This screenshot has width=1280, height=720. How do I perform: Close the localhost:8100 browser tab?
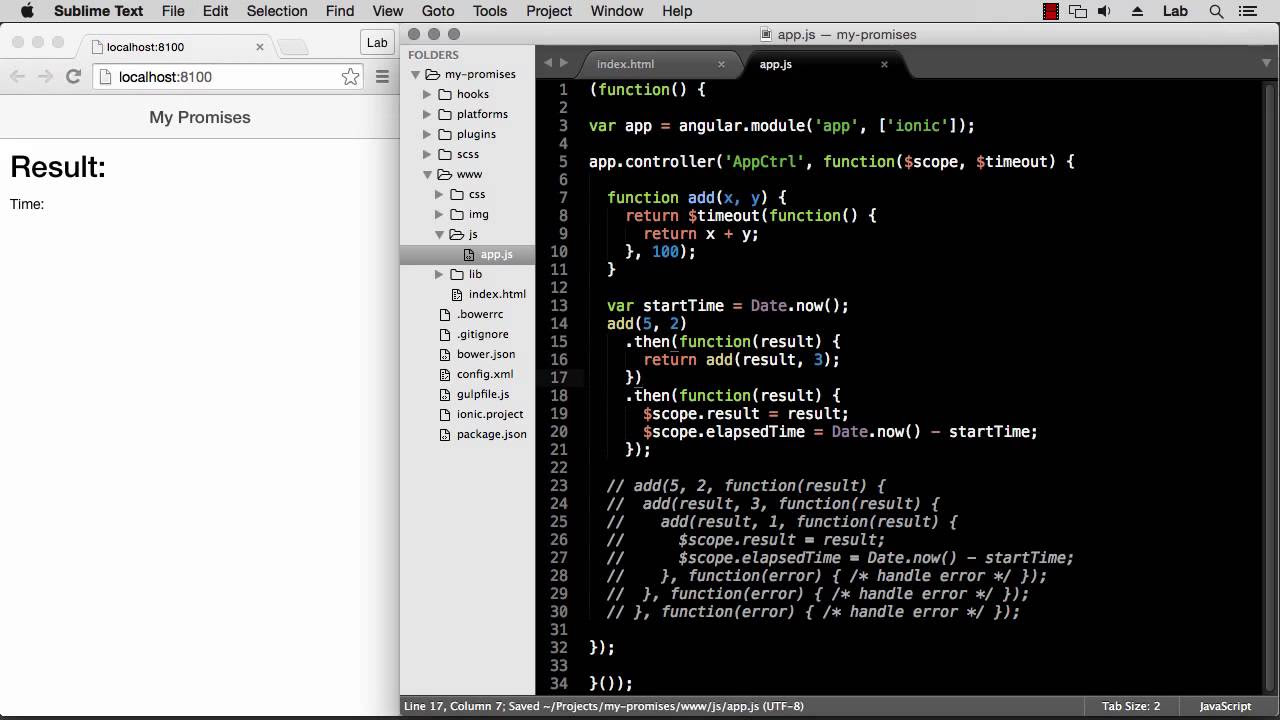click(x=260, y=46)
